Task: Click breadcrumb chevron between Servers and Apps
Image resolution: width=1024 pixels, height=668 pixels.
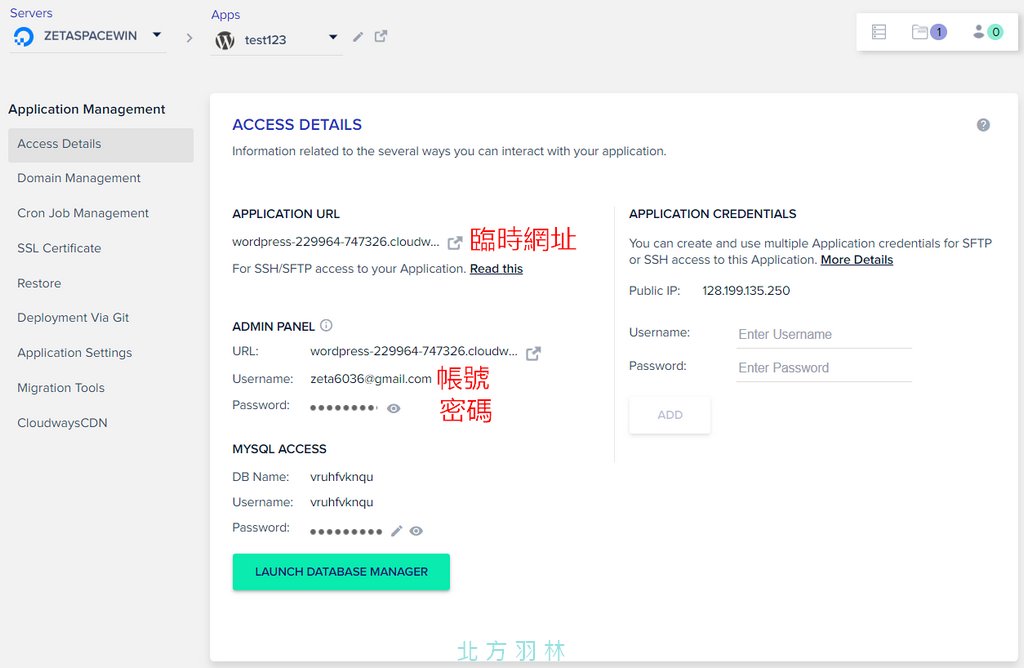Action: pyautogui.click(x=189, y=38)
